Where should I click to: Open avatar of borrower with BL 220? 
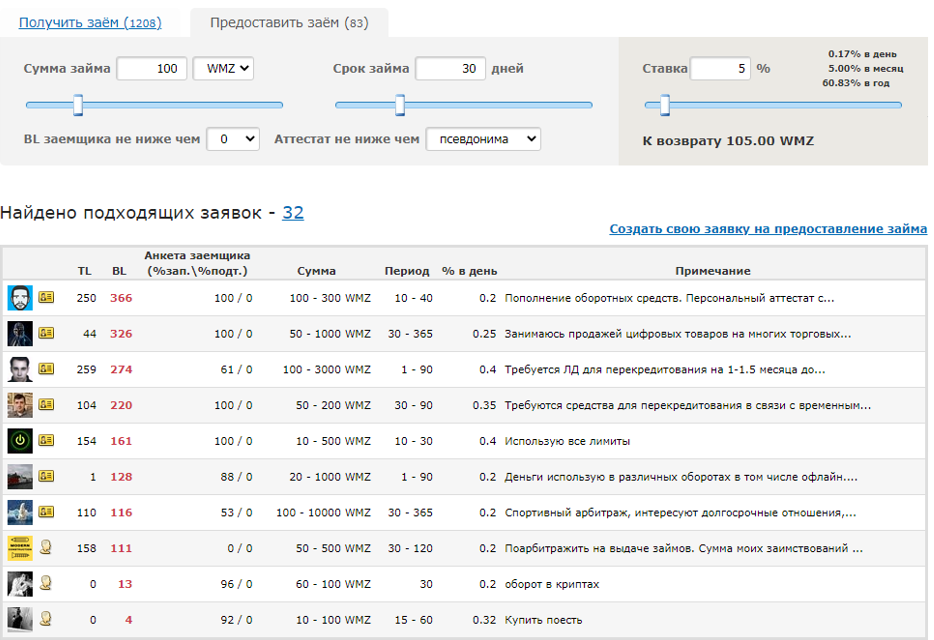tap(20, 405)
